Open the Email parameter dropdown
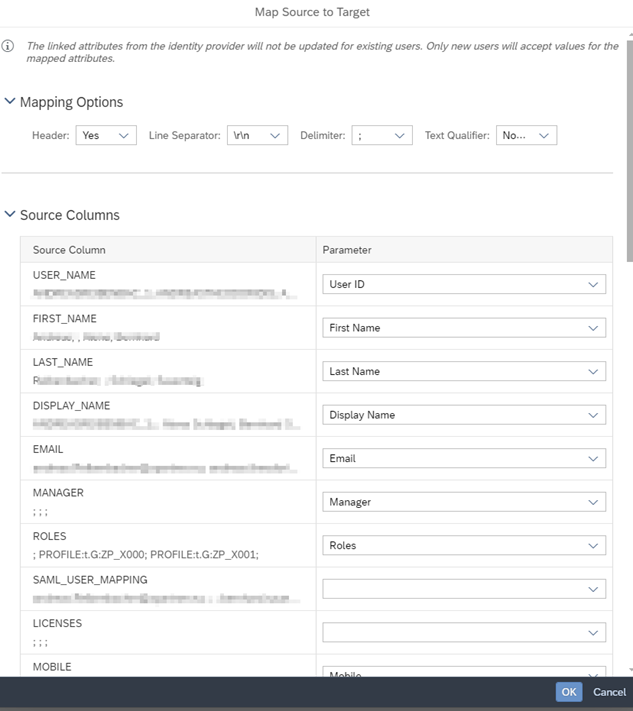Screen dimensions: 633x711 (x=464, y=458)
